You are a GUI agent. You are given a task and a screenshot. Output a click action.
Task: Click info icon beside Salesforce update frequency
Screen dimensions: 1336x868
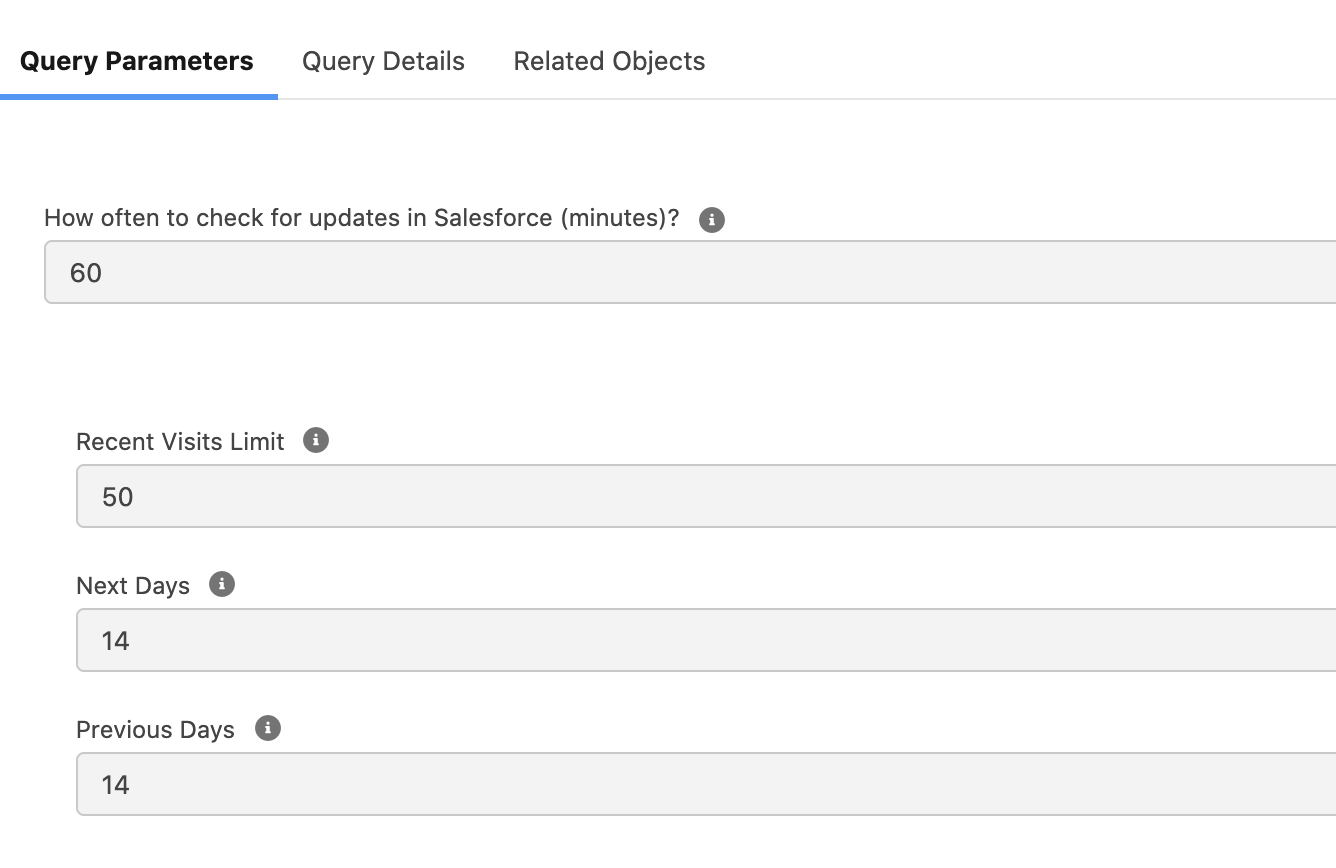[711, 220]
